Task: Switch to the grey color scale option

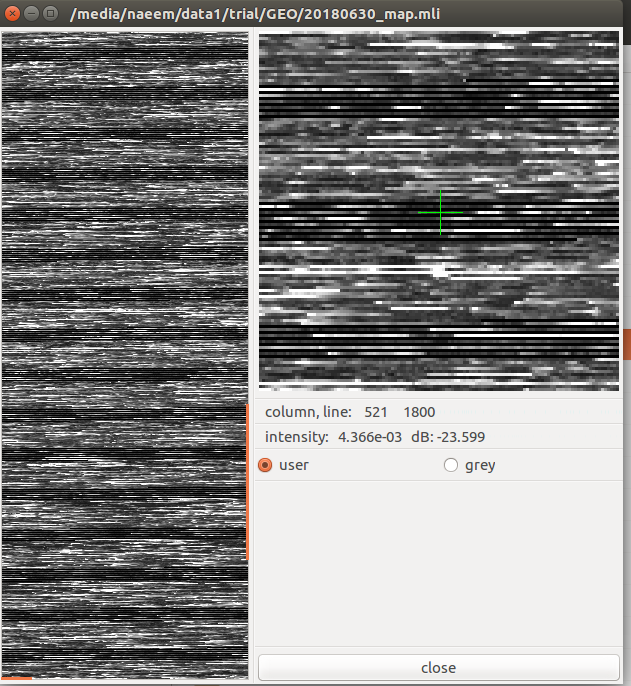Action: pyautogui.click(x=451, y=465)
